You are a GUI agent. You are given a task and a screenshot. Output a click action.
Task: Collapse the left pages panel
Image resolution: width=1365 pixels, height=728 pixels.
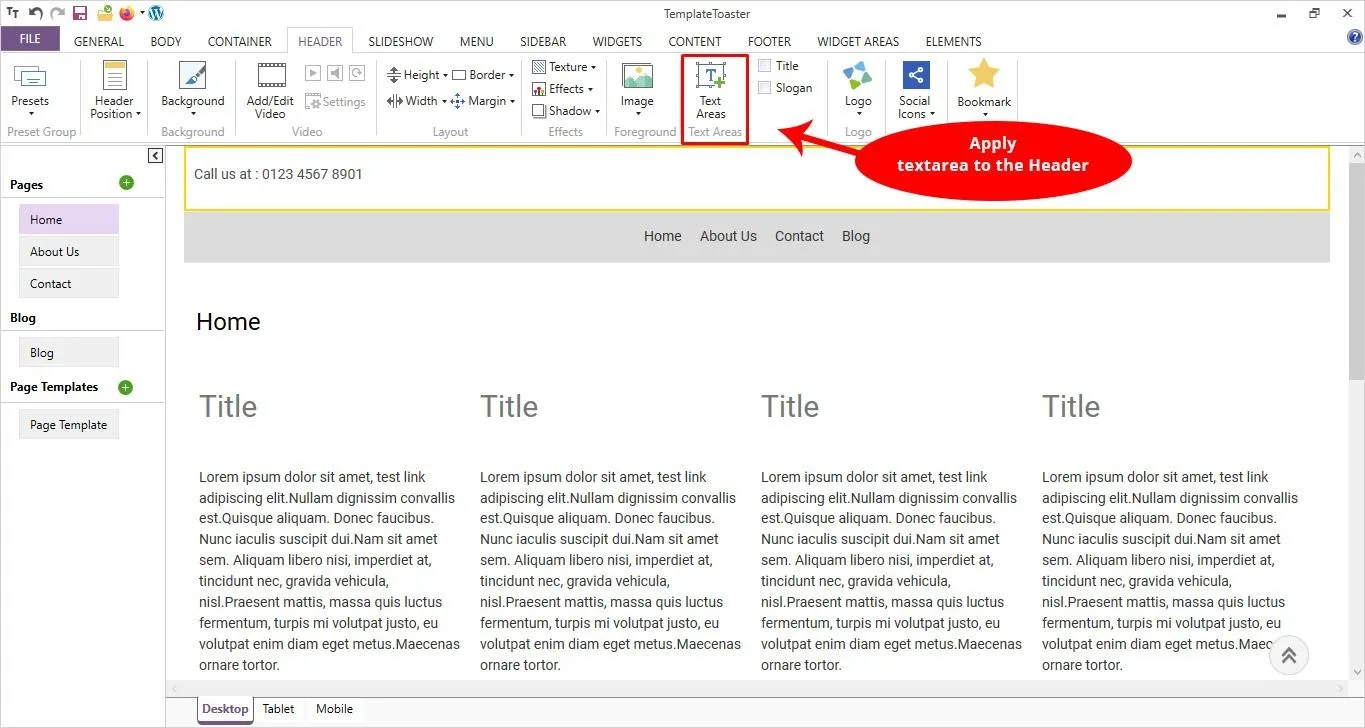pyautogui.click(x=156, y=155)
